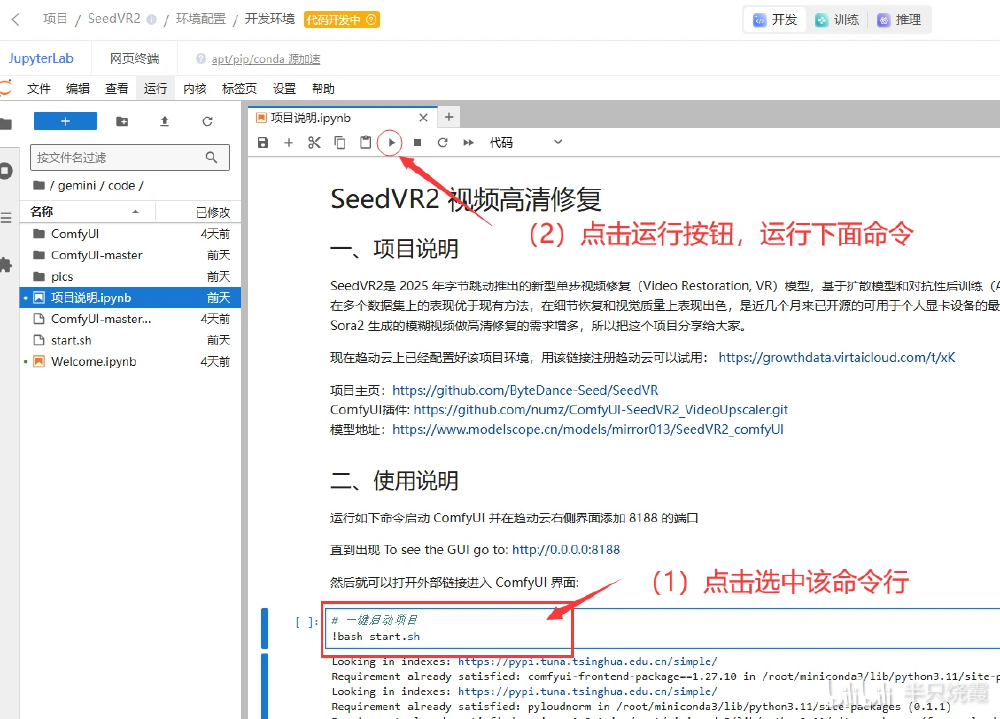Paste cell from clipboard
1000x719 pixels.
click(363, 142)
